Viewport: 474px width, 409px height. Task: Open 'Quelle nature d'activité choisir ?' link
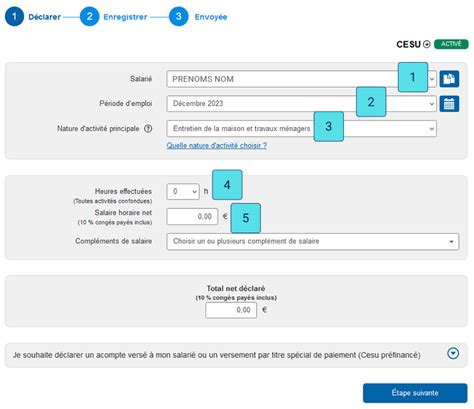217,146
